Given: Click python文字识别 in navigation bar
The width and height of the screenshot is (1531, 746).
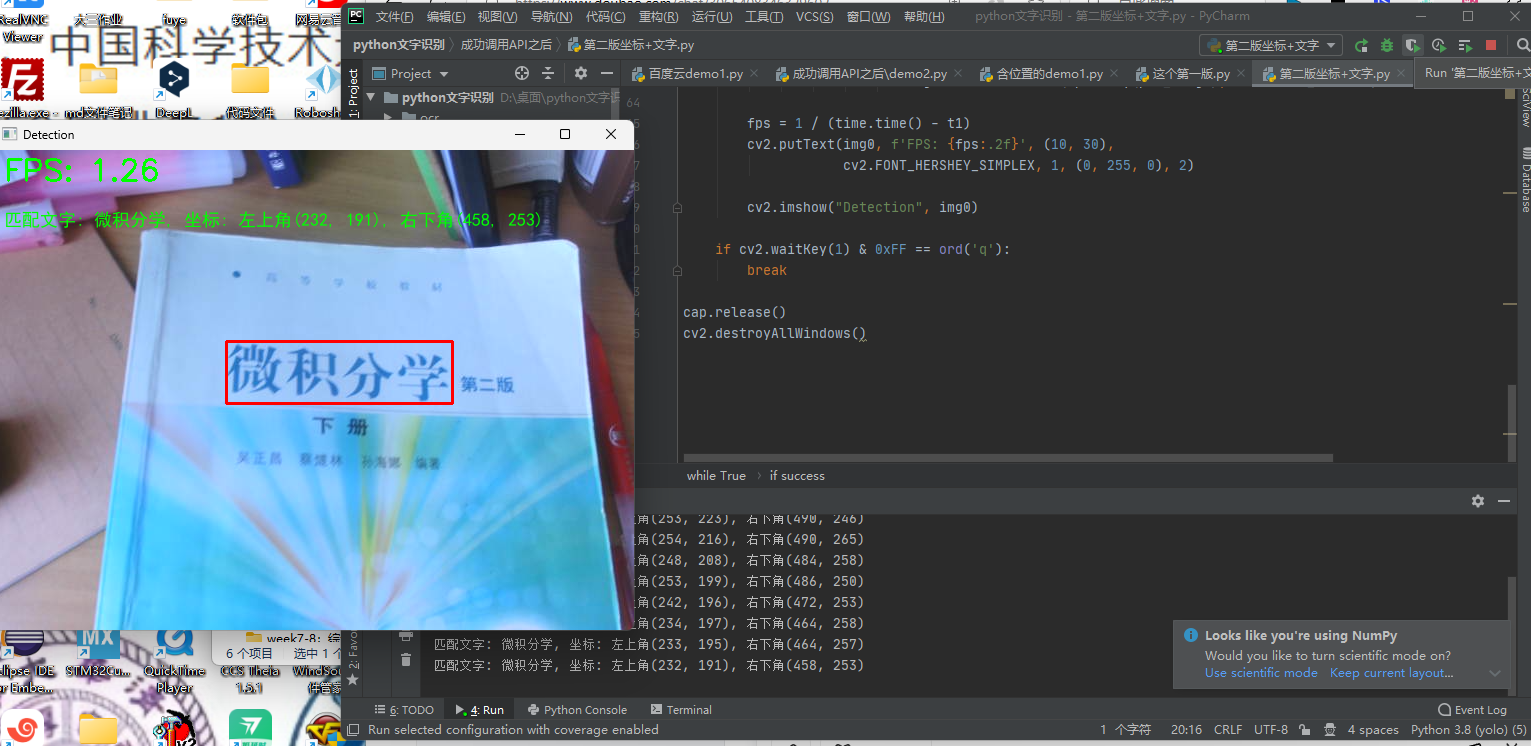Looking at the screenshot, I should (x=399, y=45).
